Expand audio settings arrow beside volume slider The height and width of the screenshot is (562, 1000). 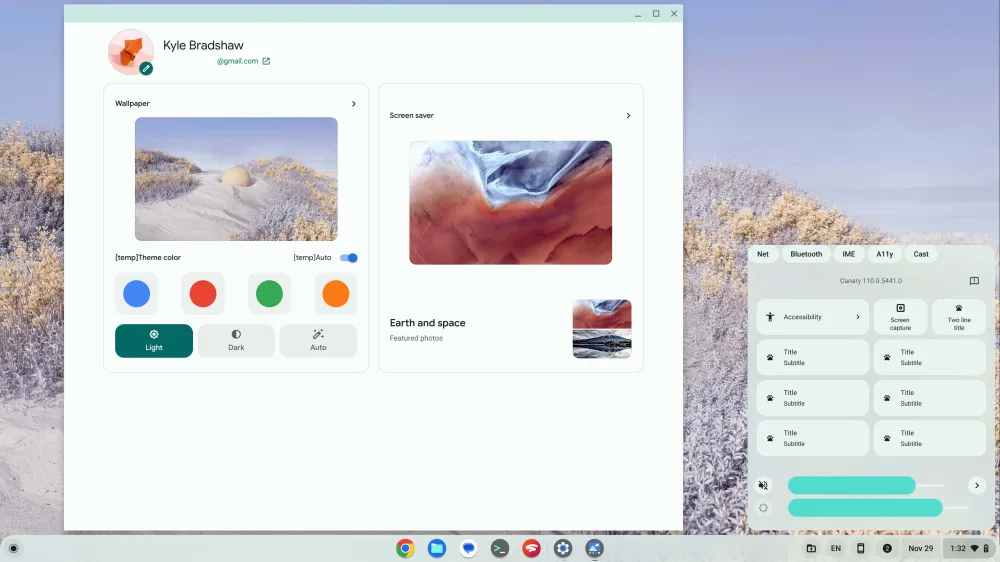[977, 485]
